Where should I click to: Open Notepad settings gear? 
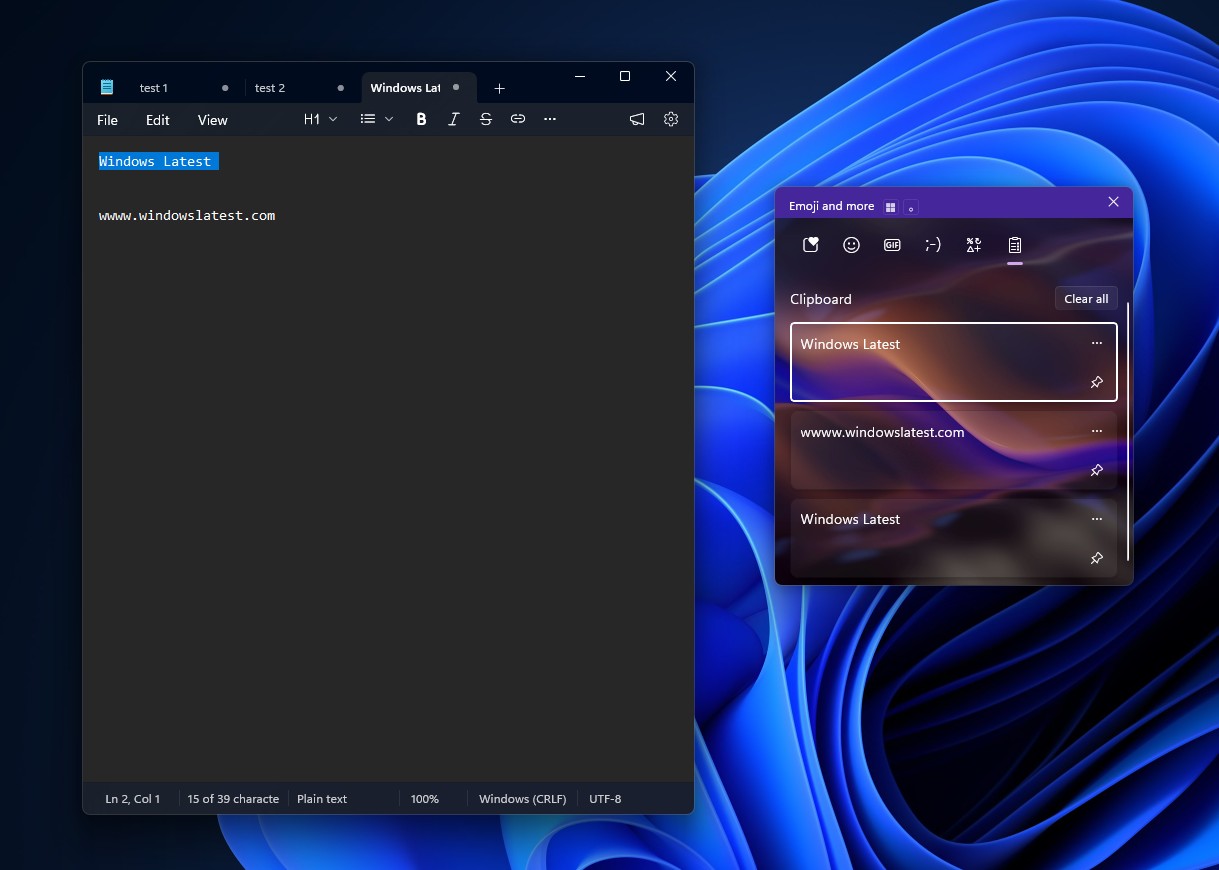(x=671, y=119)
